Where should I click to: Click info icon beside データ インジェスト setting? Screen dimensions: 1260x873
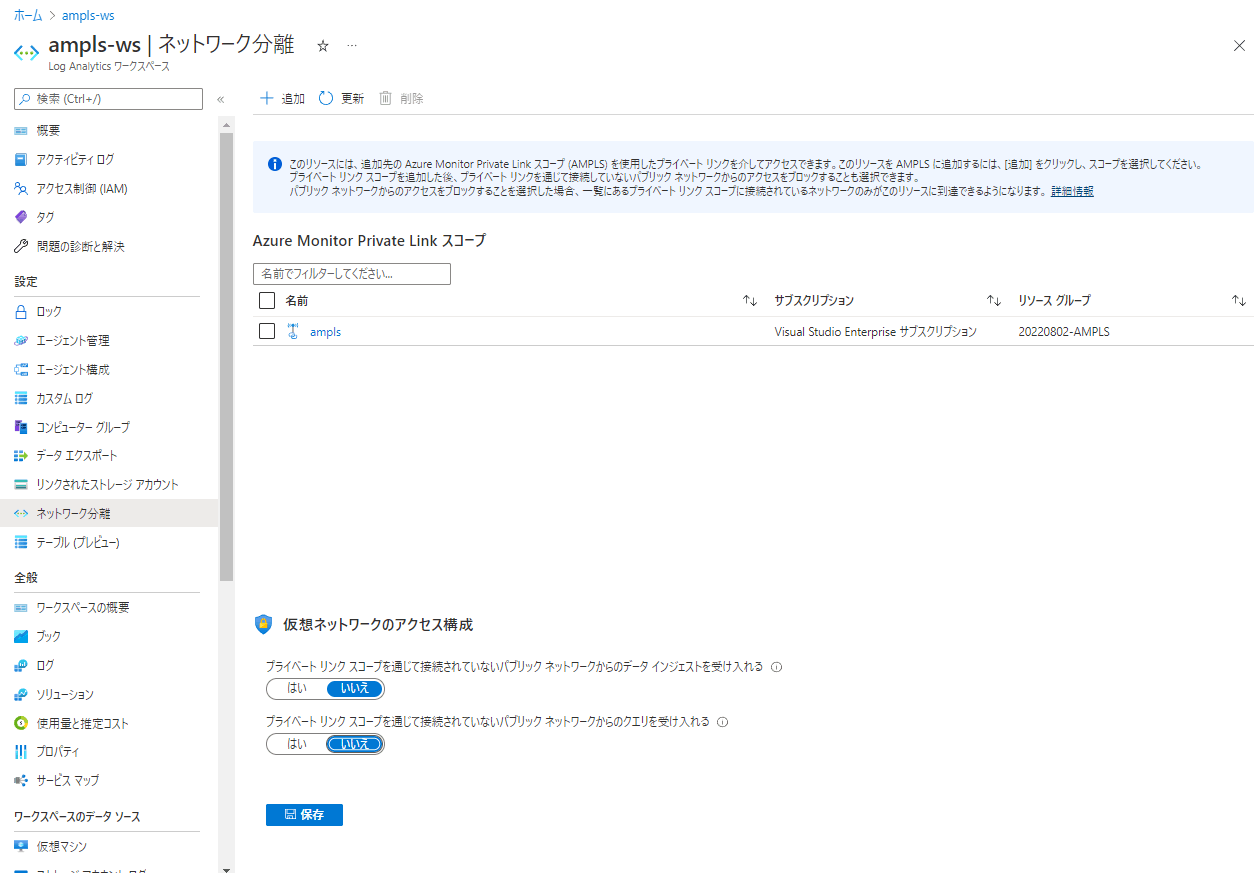[776, 667]
